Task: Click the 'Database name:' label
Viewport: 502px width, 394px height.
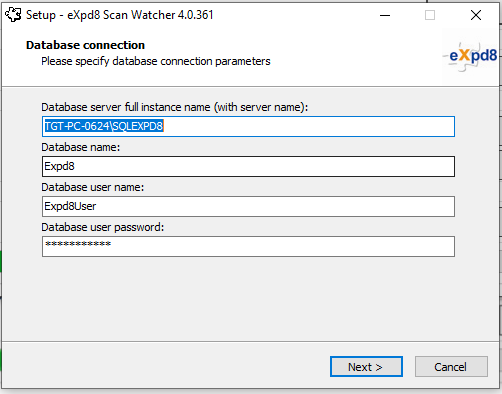Action: [81, 147]
